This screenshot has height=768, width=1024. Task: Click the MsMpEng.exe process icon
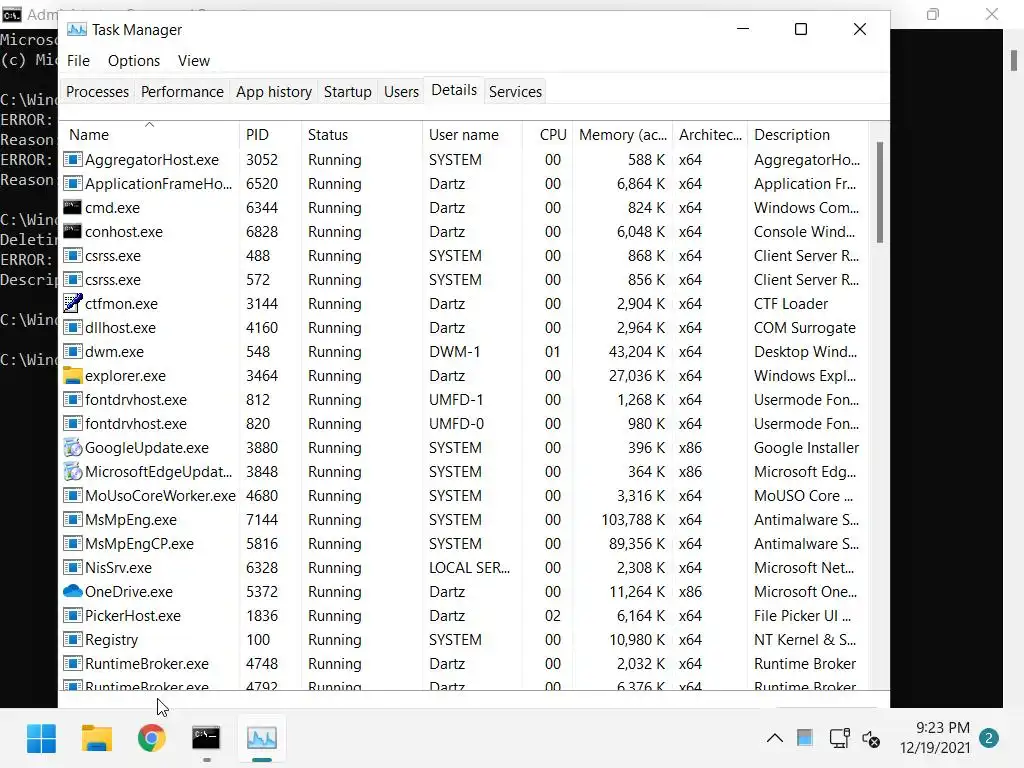(x=72, y=520)
